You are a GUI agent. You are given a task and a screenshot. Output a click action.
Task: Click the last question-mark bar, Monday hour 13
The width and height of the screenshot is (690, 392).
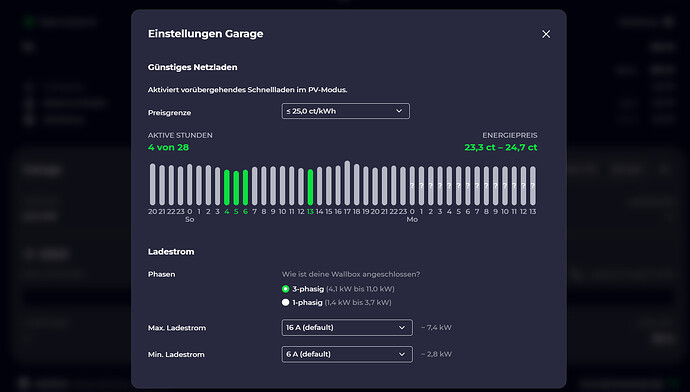point(532,186)
